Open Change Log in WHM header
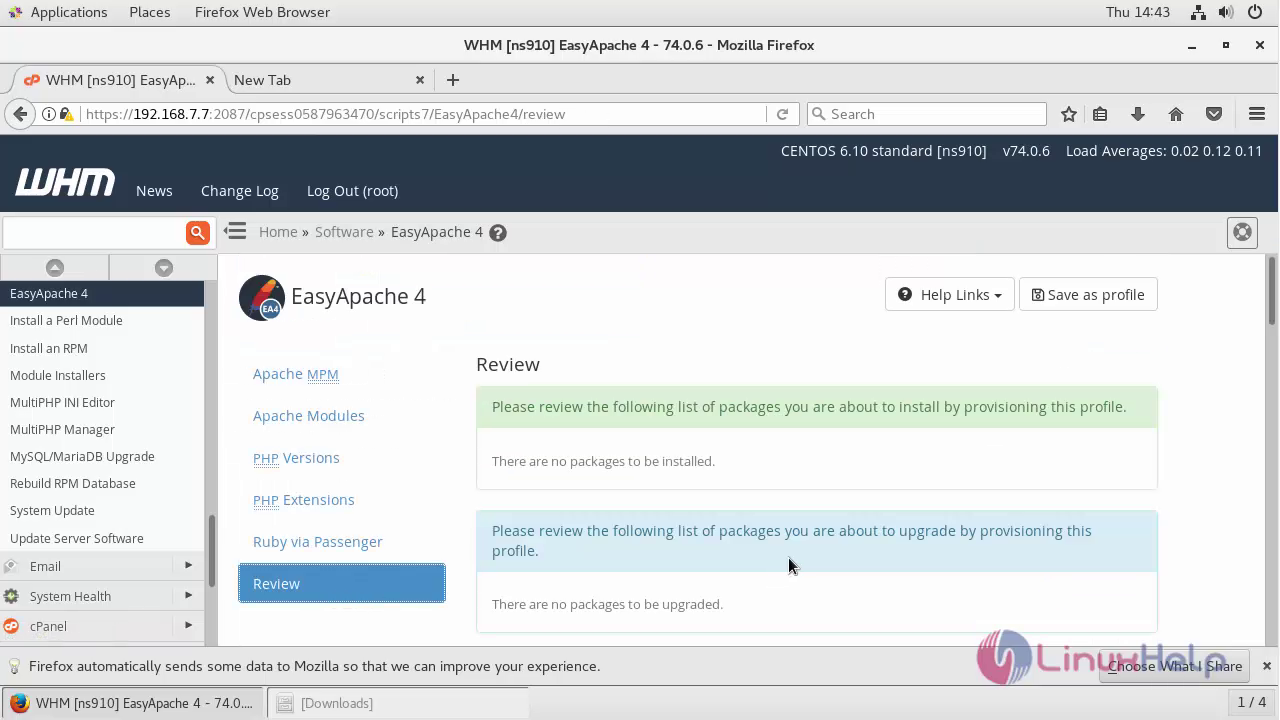 [240, 191]
